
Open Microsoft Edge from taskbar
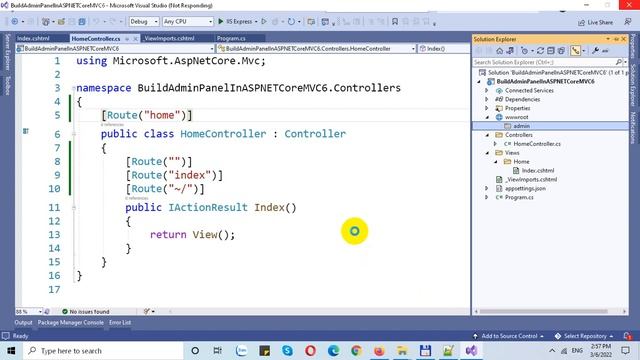[x=333, y=351]
